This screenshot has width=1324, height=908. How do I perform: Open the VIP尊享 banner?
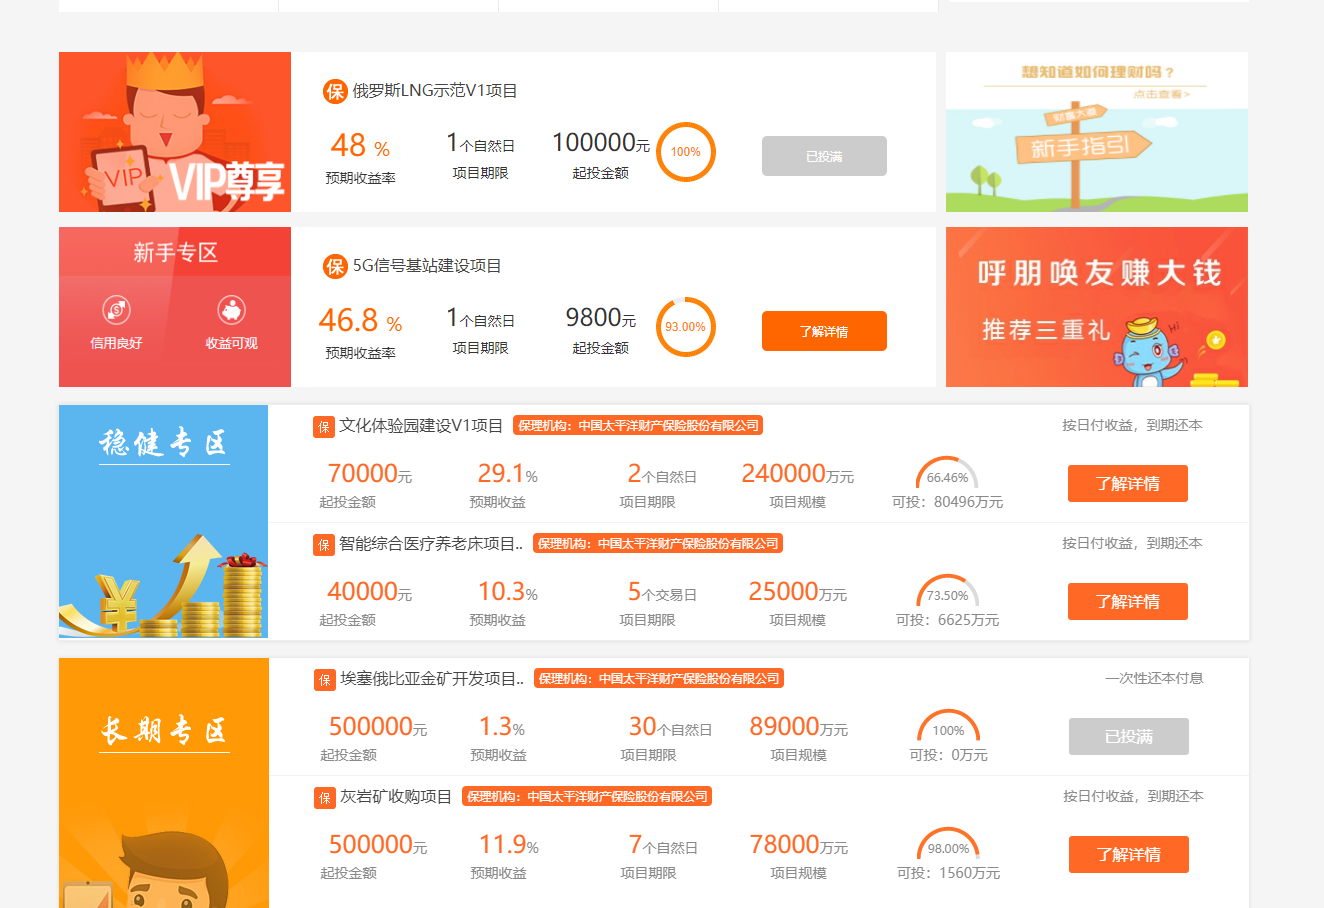tap(175, 132)
